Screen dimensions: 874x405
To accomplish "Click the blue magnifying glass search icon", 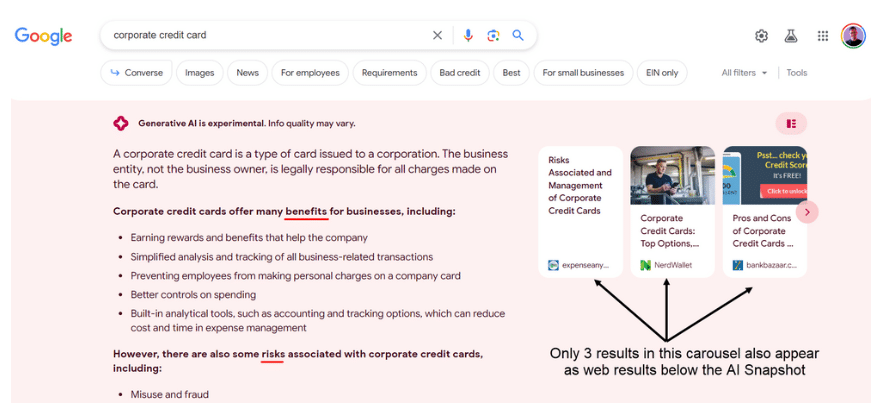I will 518,36.
